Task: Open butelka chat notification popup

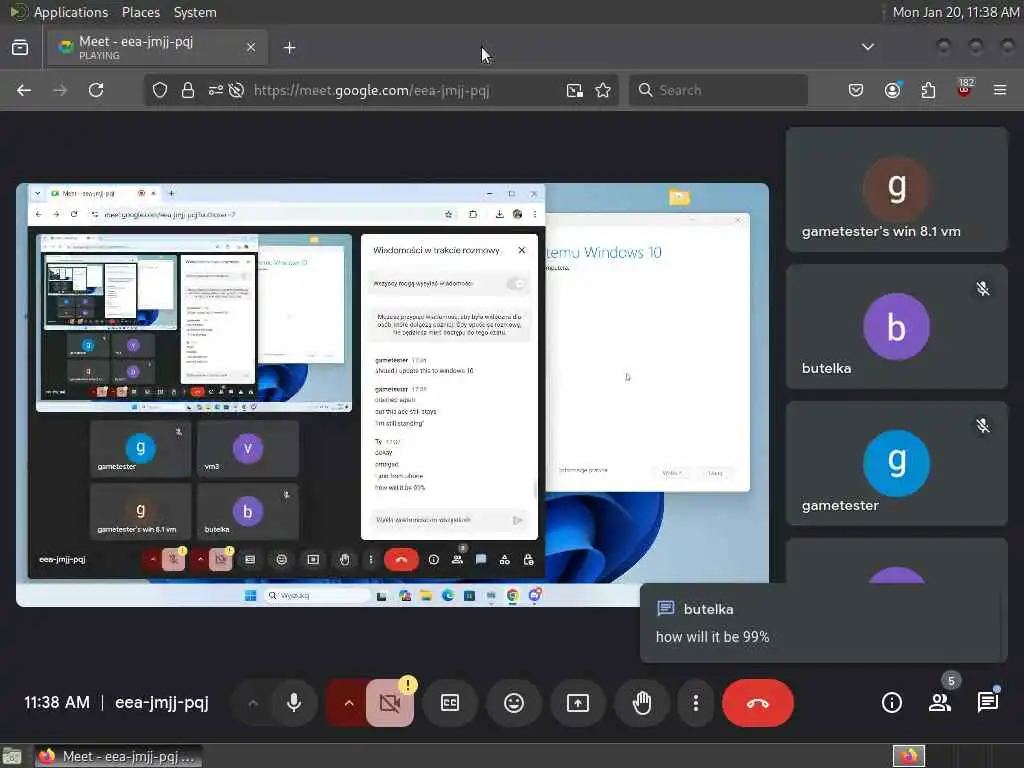Action: click(824, 623)
